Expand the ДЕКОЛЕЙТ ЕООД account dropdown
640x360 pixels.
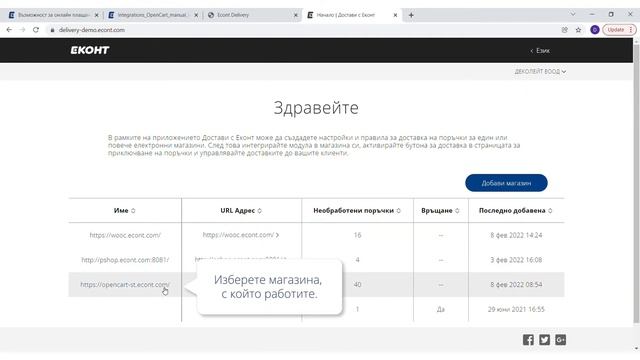pos(540,71)
